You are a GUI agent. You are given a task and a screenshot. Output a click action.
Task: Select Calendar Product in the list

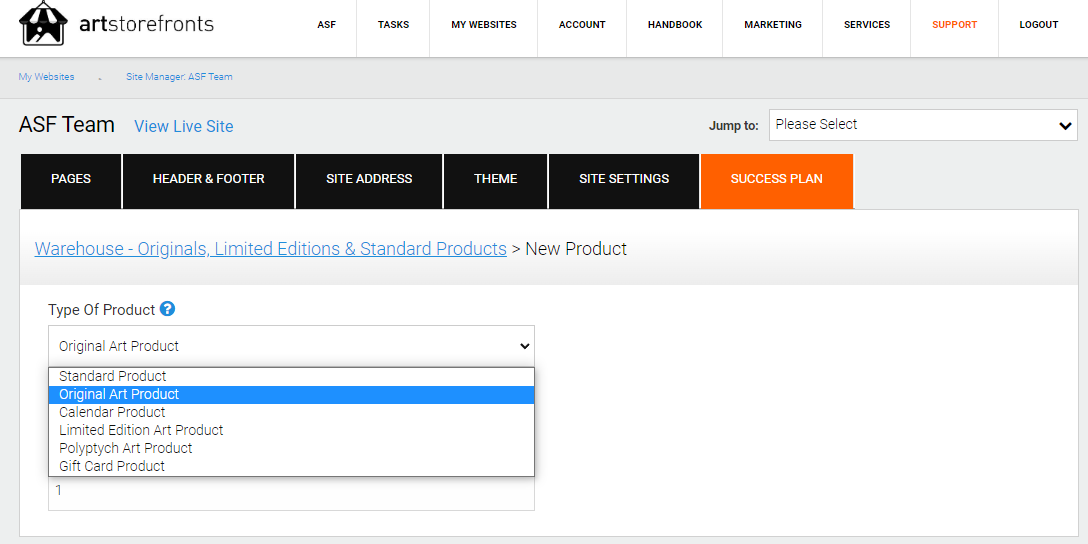coord(112,412)
